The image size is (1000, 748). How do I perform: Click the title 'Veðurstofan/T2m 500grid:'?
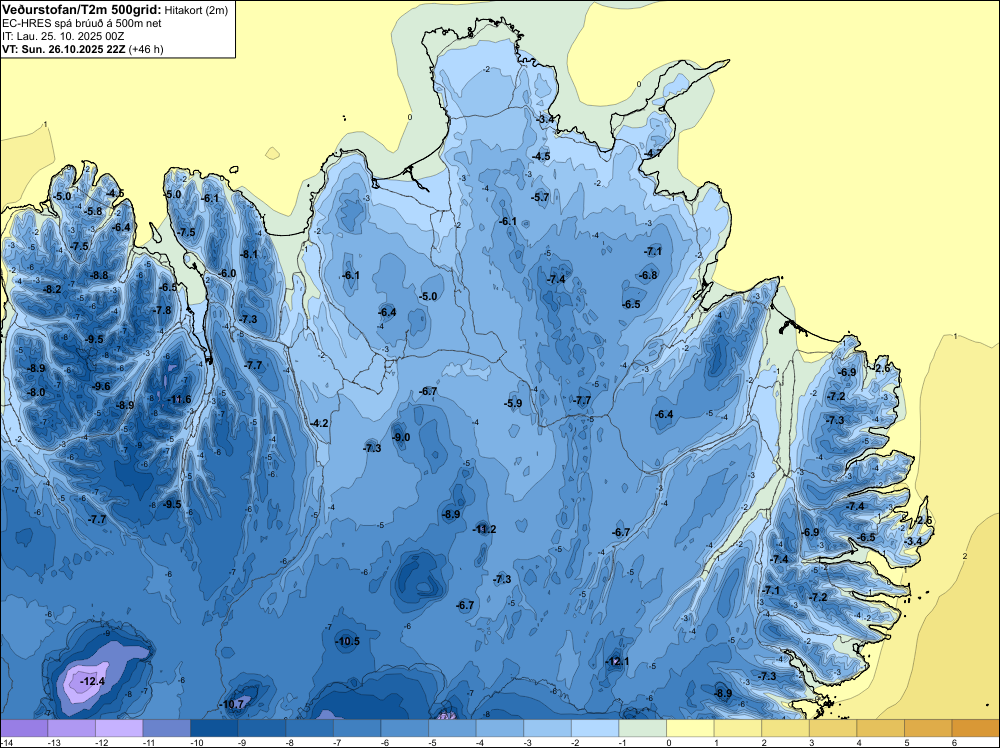coord(82,10)
